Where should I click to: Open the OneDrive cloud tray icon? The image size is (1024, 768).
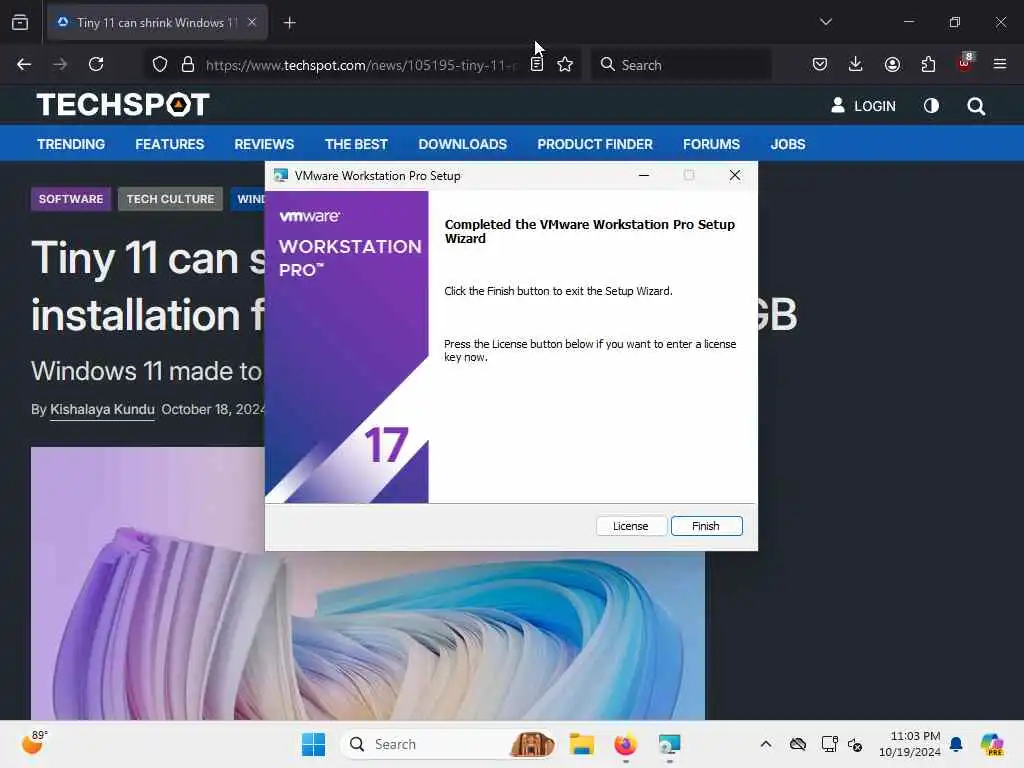(x=798, y=744)
